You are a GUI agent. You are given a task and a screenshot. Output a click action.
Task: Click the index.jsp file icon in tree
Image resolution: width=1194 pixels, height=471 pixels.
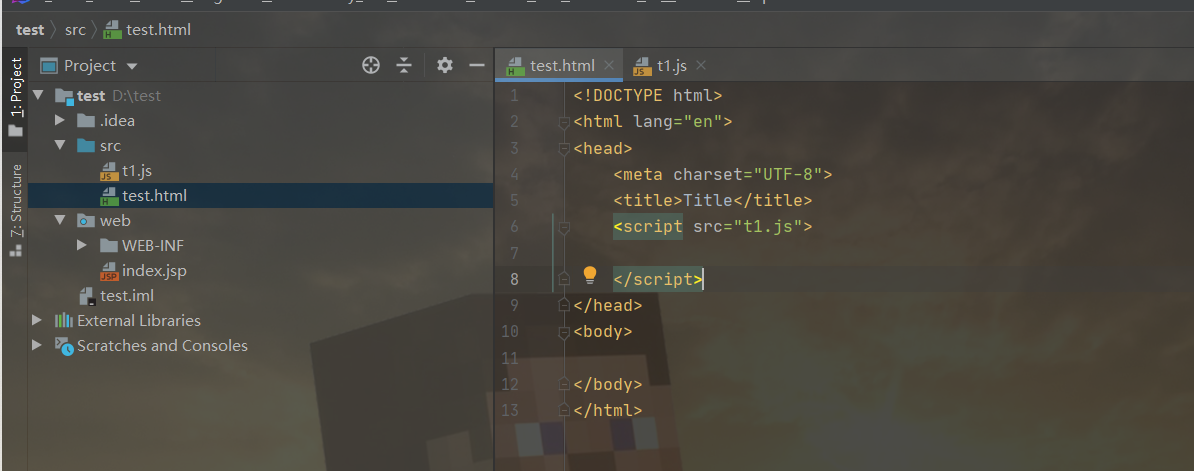click(x=109, y=272)
